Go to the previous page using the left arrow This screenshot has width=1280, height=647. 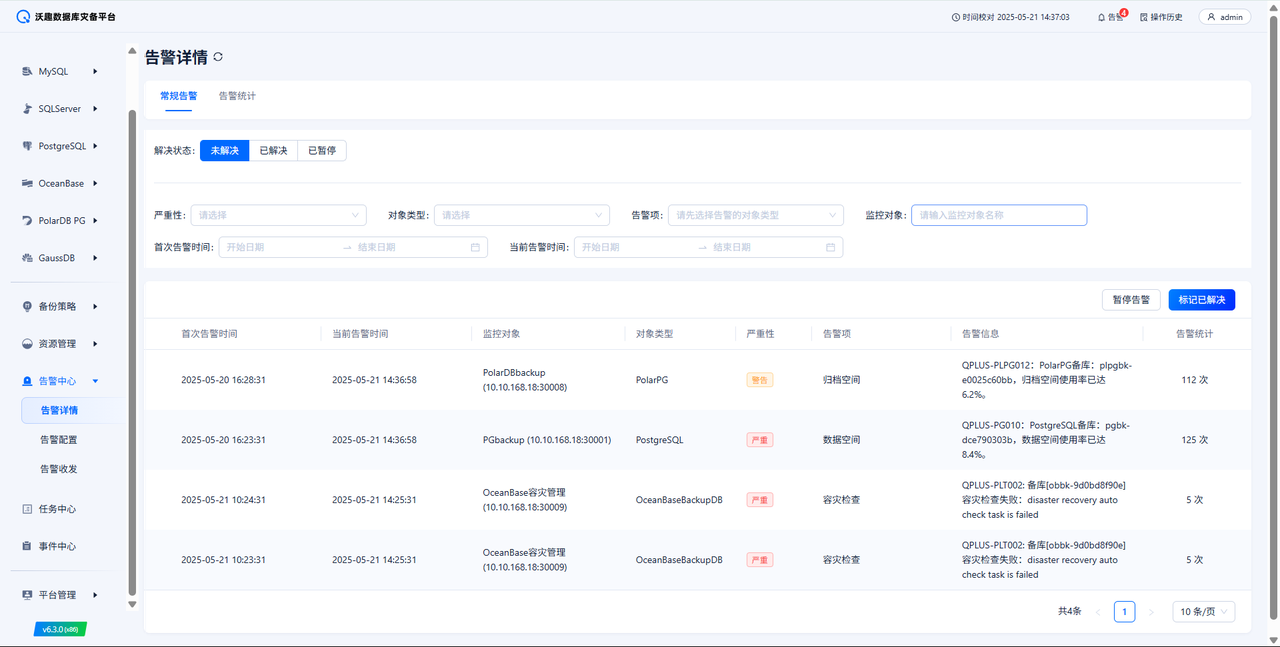point(1098,611)
